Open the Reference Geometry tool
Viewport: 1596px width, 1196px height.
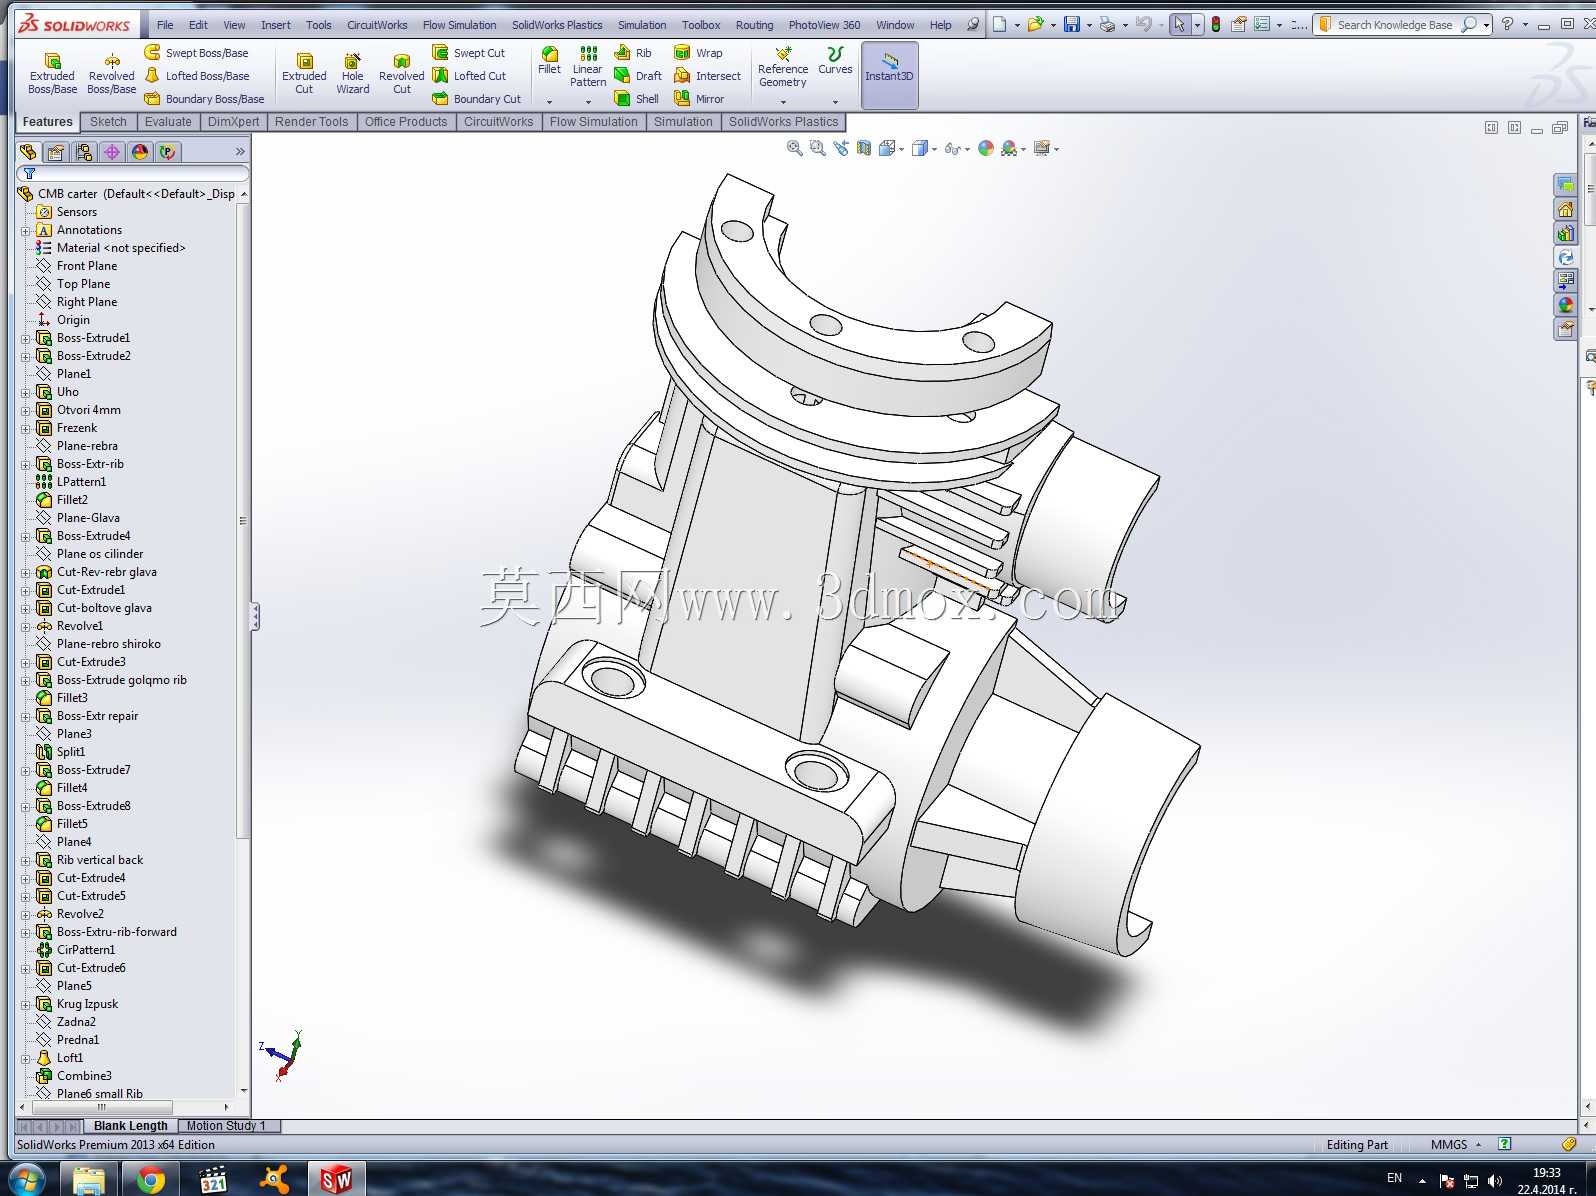(x=783, y=67)
